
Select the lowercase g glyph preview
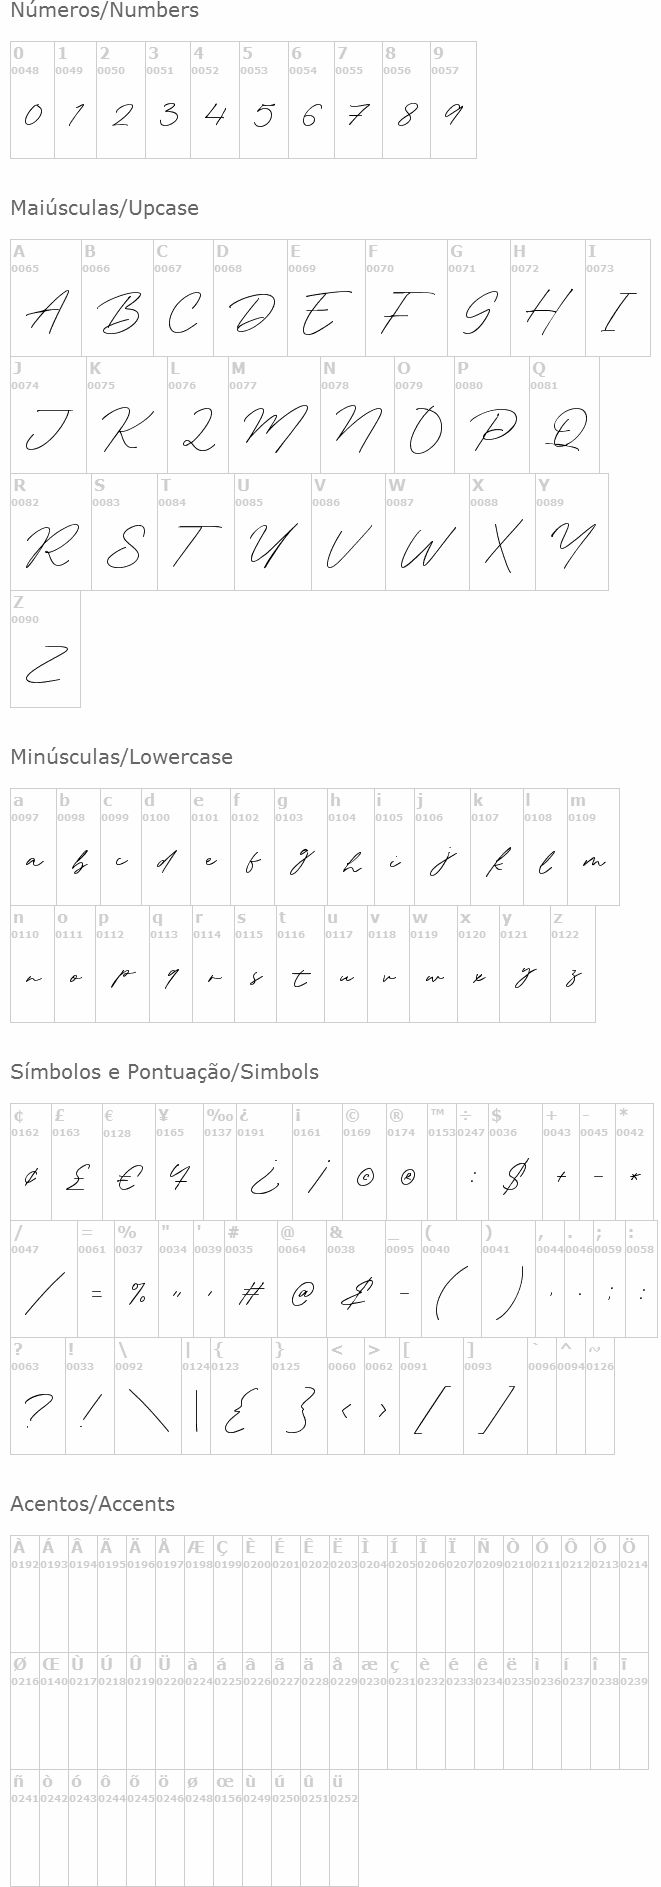tap(299, 862)
